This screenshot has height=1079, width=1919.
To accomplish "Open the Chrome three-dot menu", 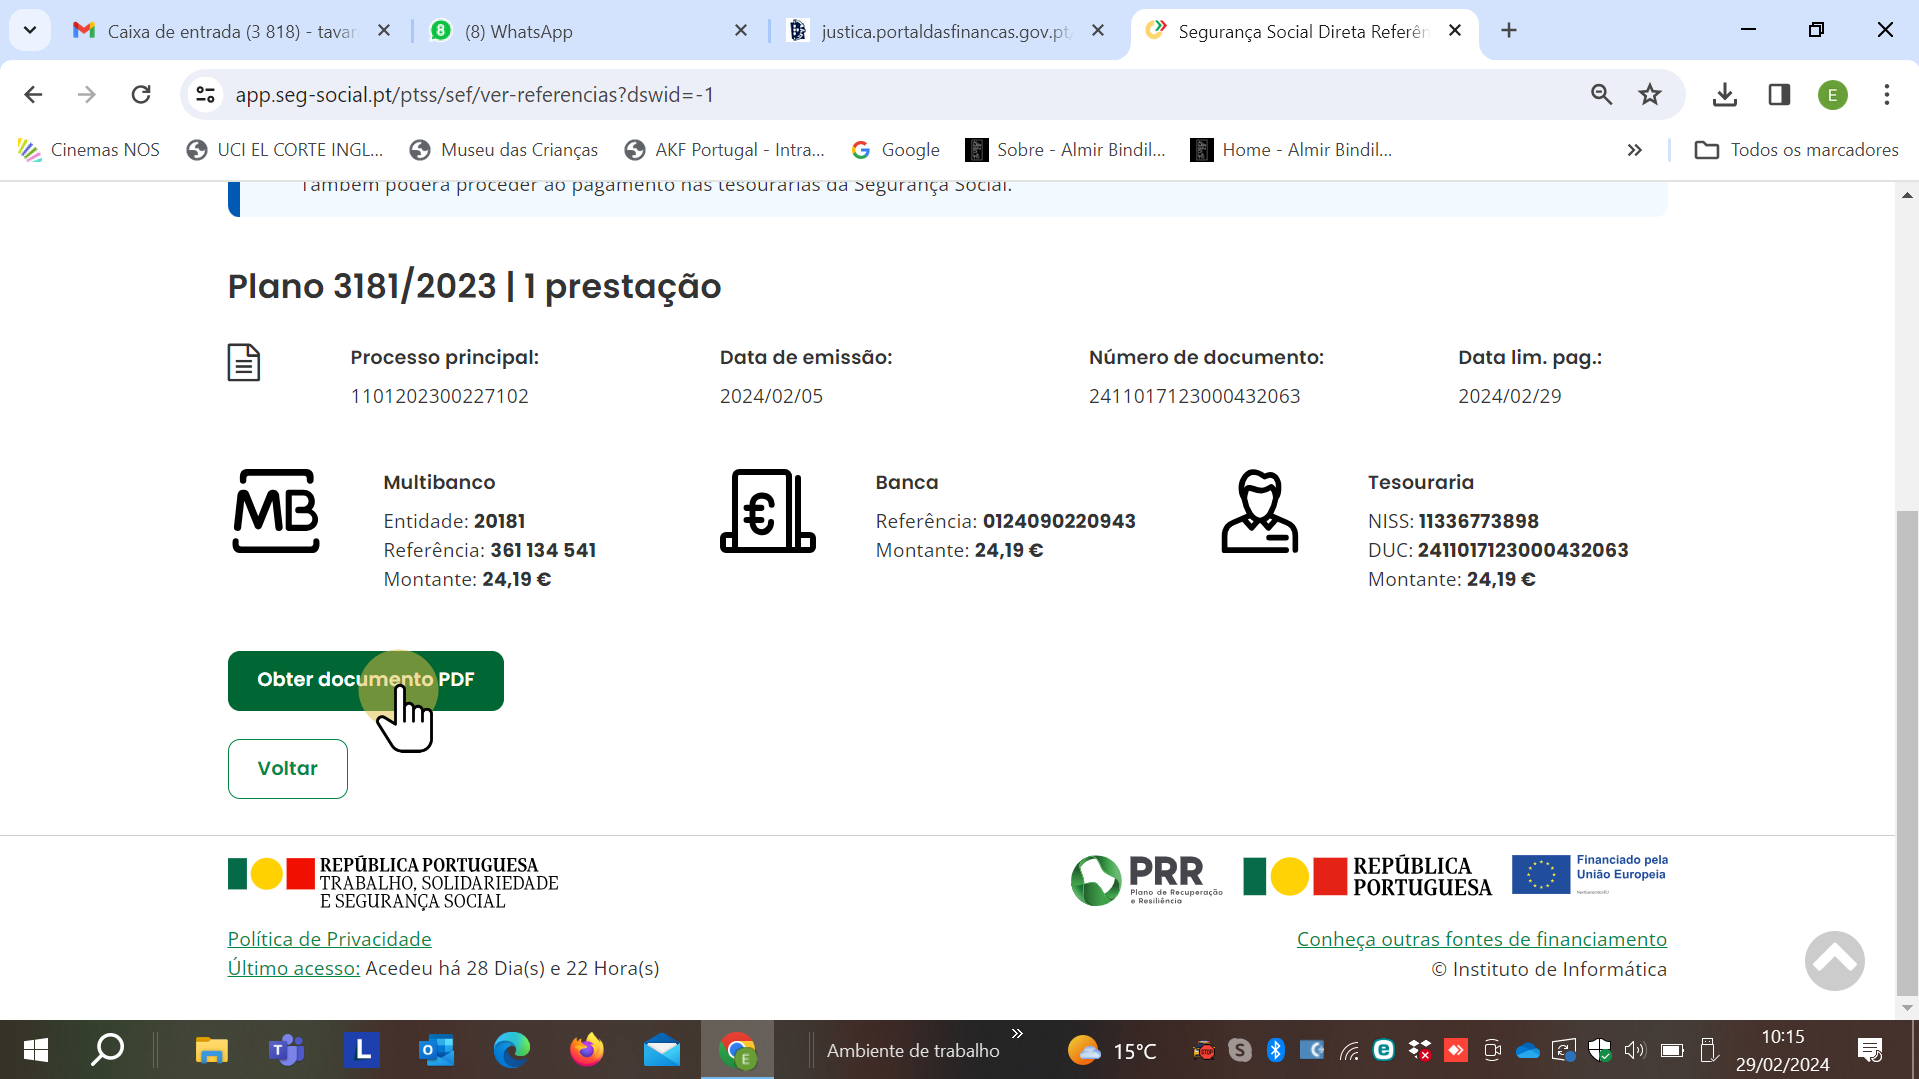I will click(x=1886, y=95).
